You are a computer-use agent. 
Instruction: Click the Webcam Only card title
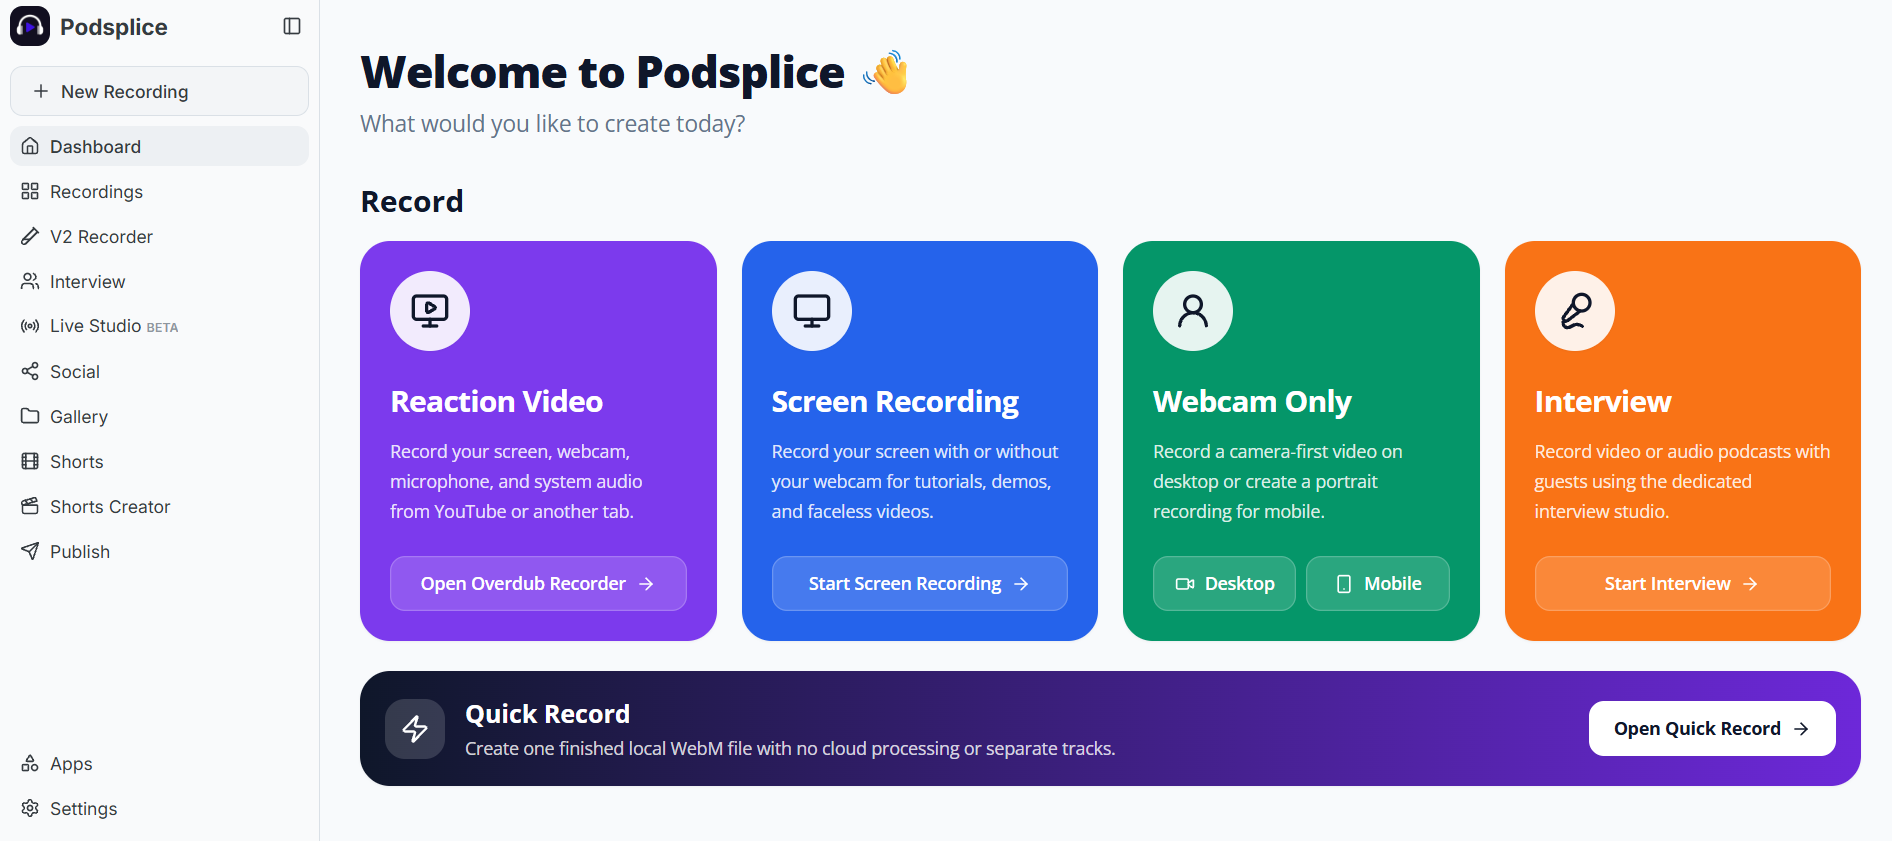click(1252, 401)
